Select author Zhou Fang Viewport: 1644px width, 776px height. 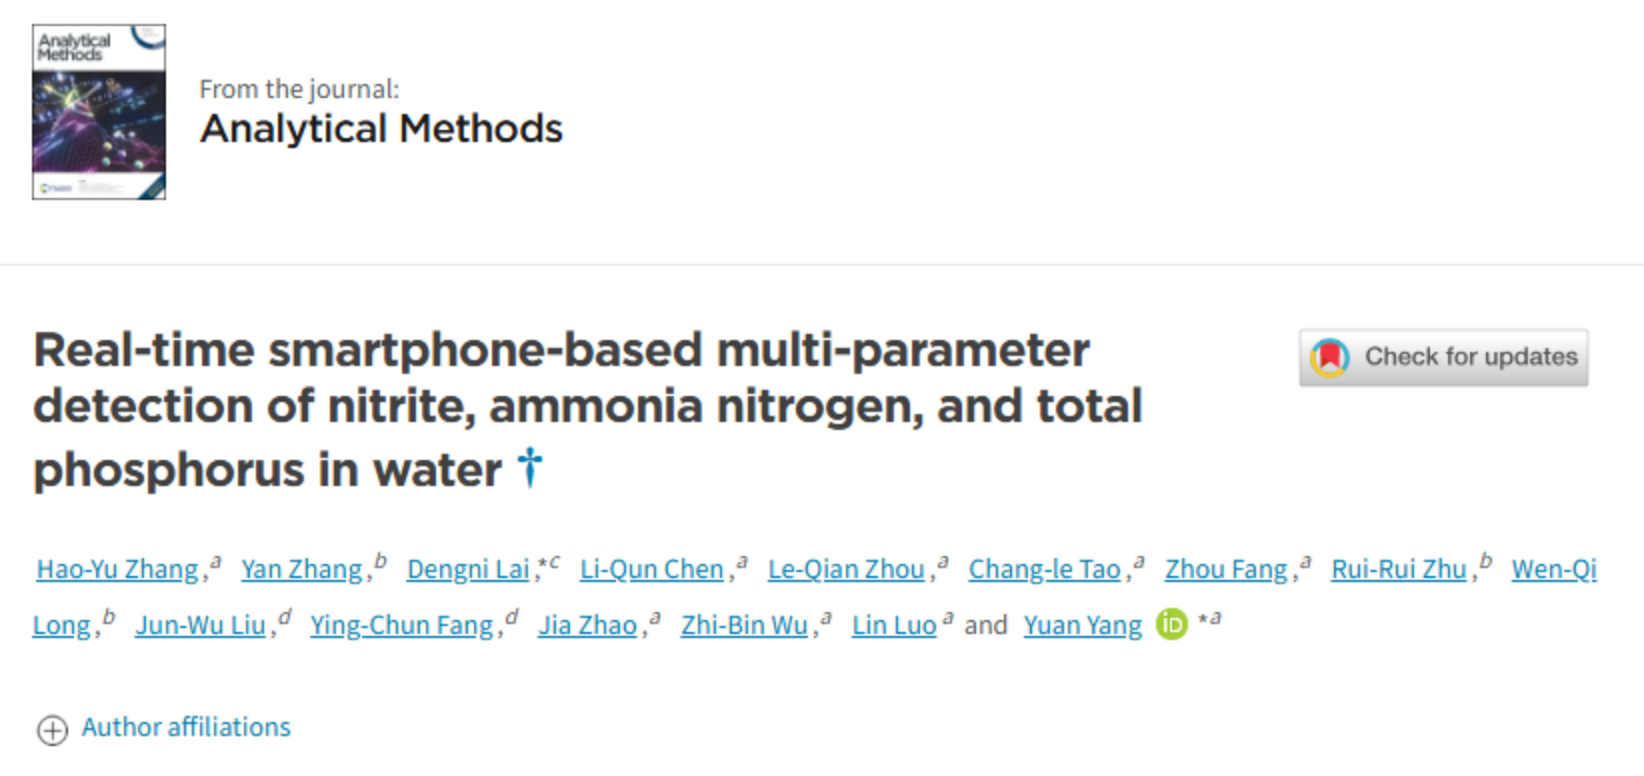tap(1226, 569)
